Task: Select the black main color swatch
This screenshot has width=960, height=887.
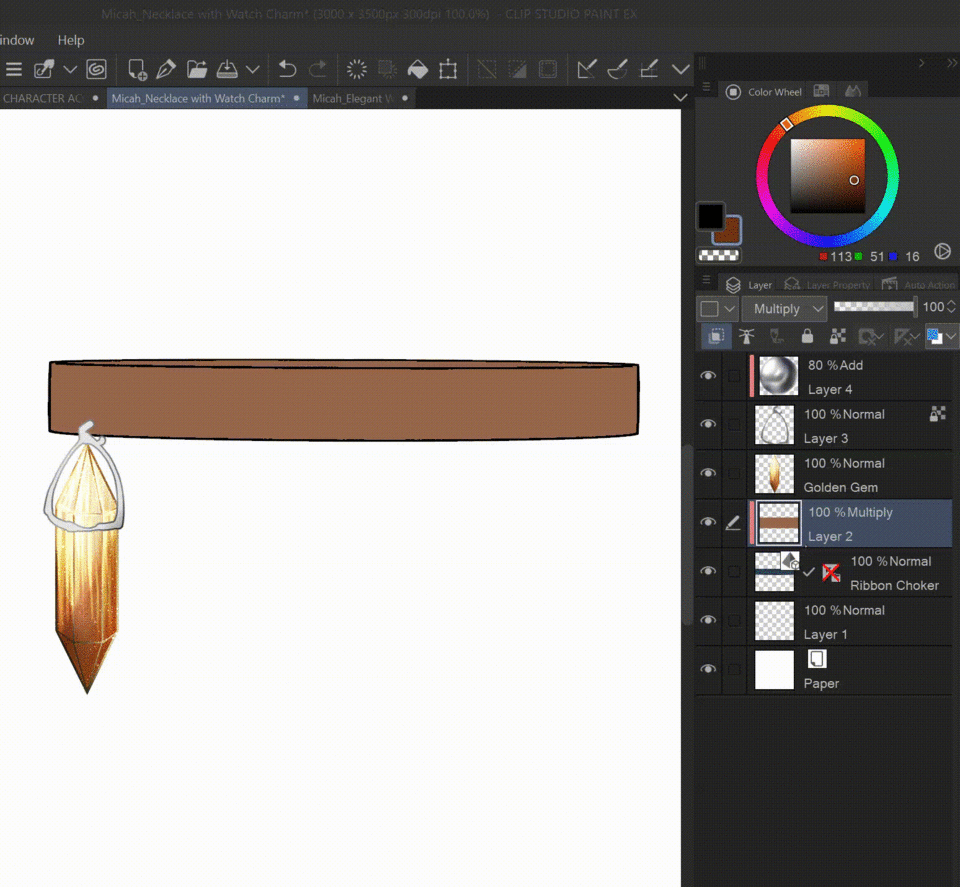Action: pyautogui.click(x=710, y=215)
